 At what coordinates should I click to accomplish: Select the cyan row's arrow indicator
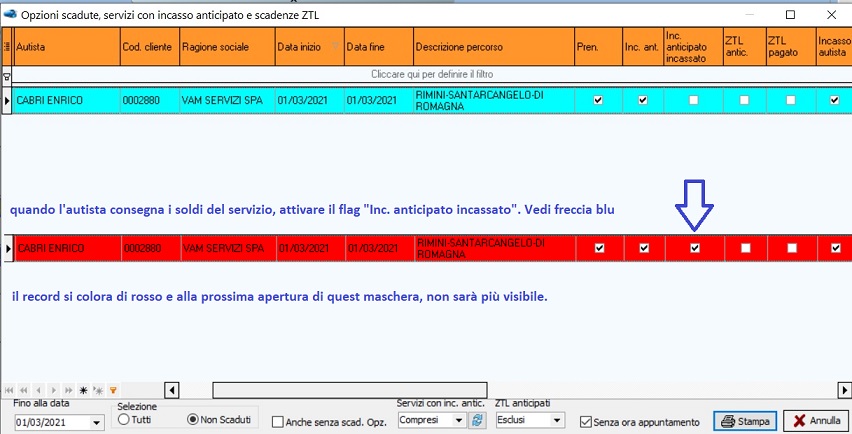[x=7, y=100]
